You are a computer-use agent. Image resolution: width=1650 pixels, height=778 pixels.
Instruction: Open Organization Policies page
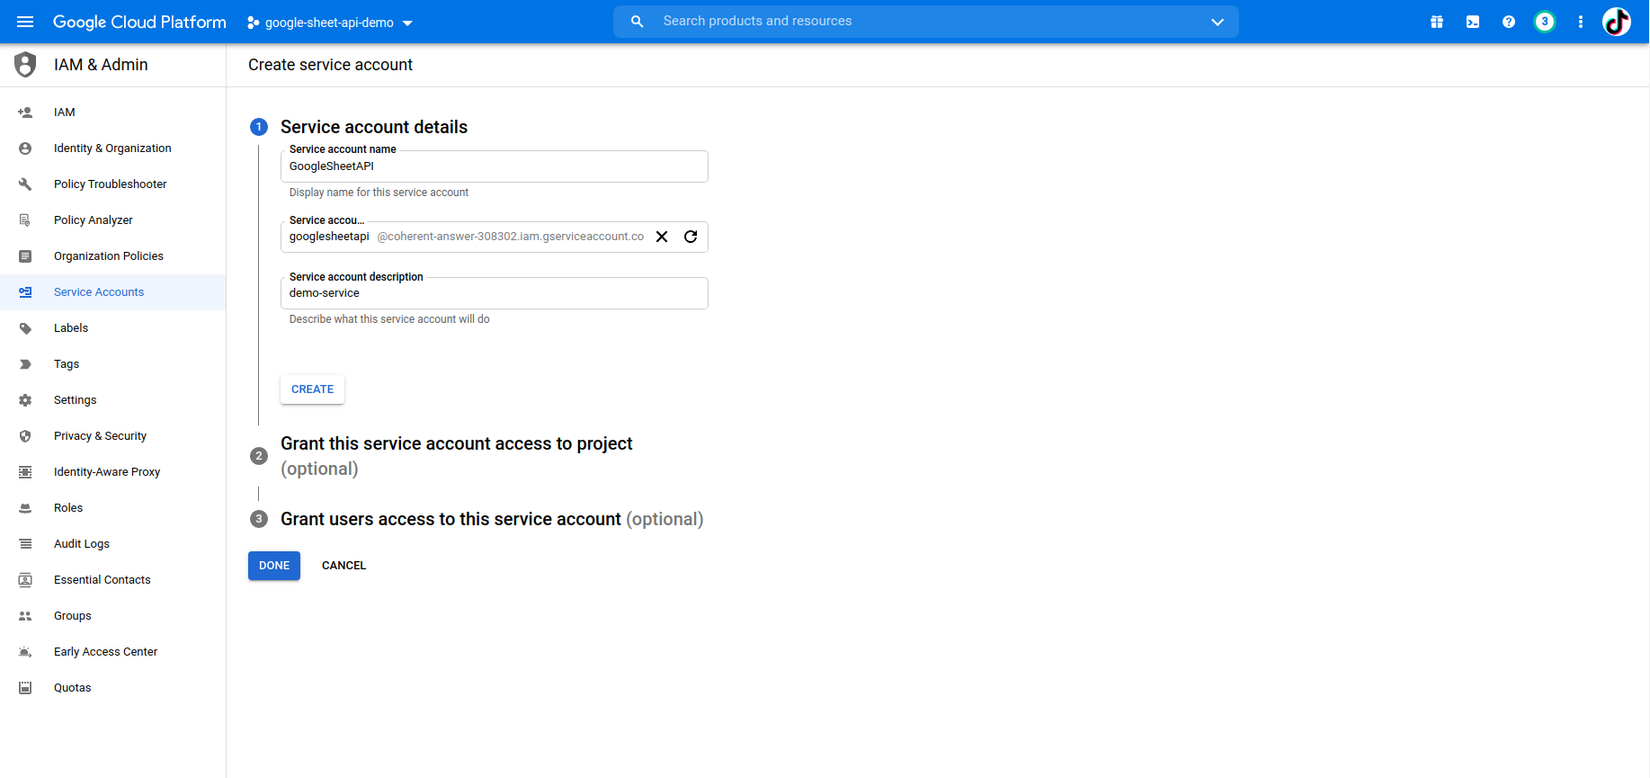pos(113,256)
